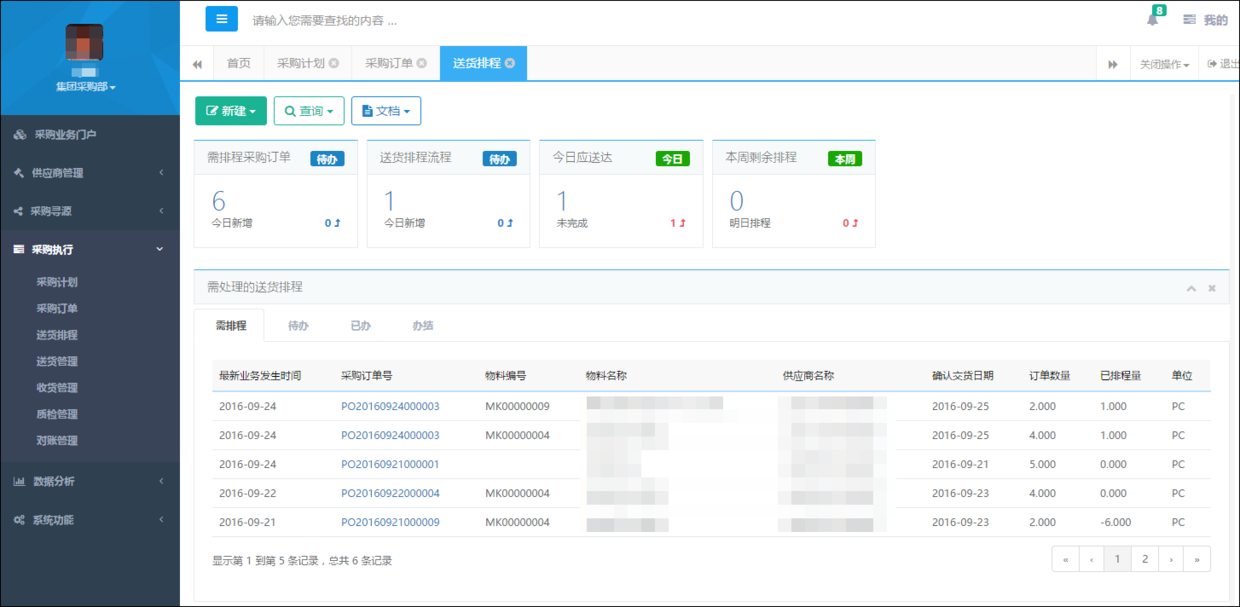
Task: Open the 文档 dropdown button
Action: pyautogui.click(x=386, y=111)
